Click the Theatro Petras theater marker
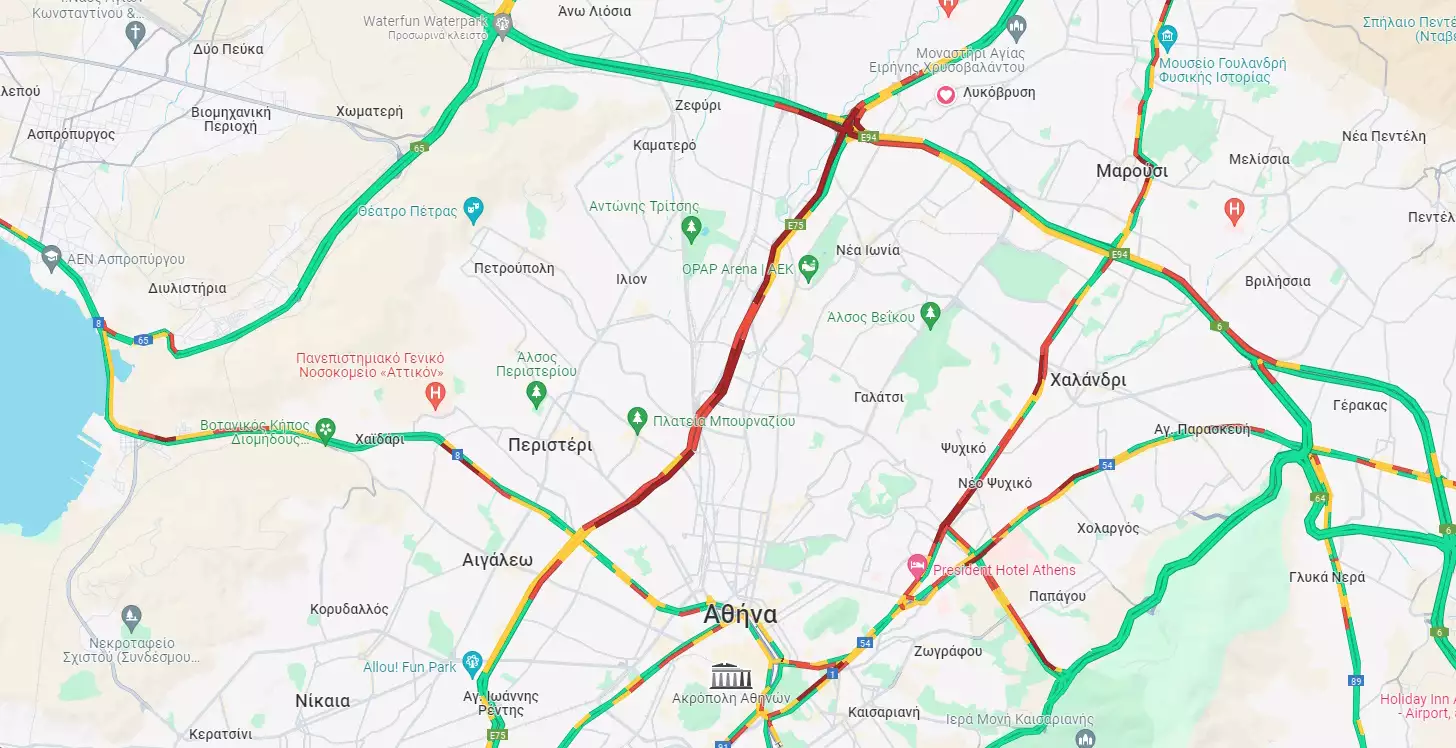 click(x=473, y=210)
